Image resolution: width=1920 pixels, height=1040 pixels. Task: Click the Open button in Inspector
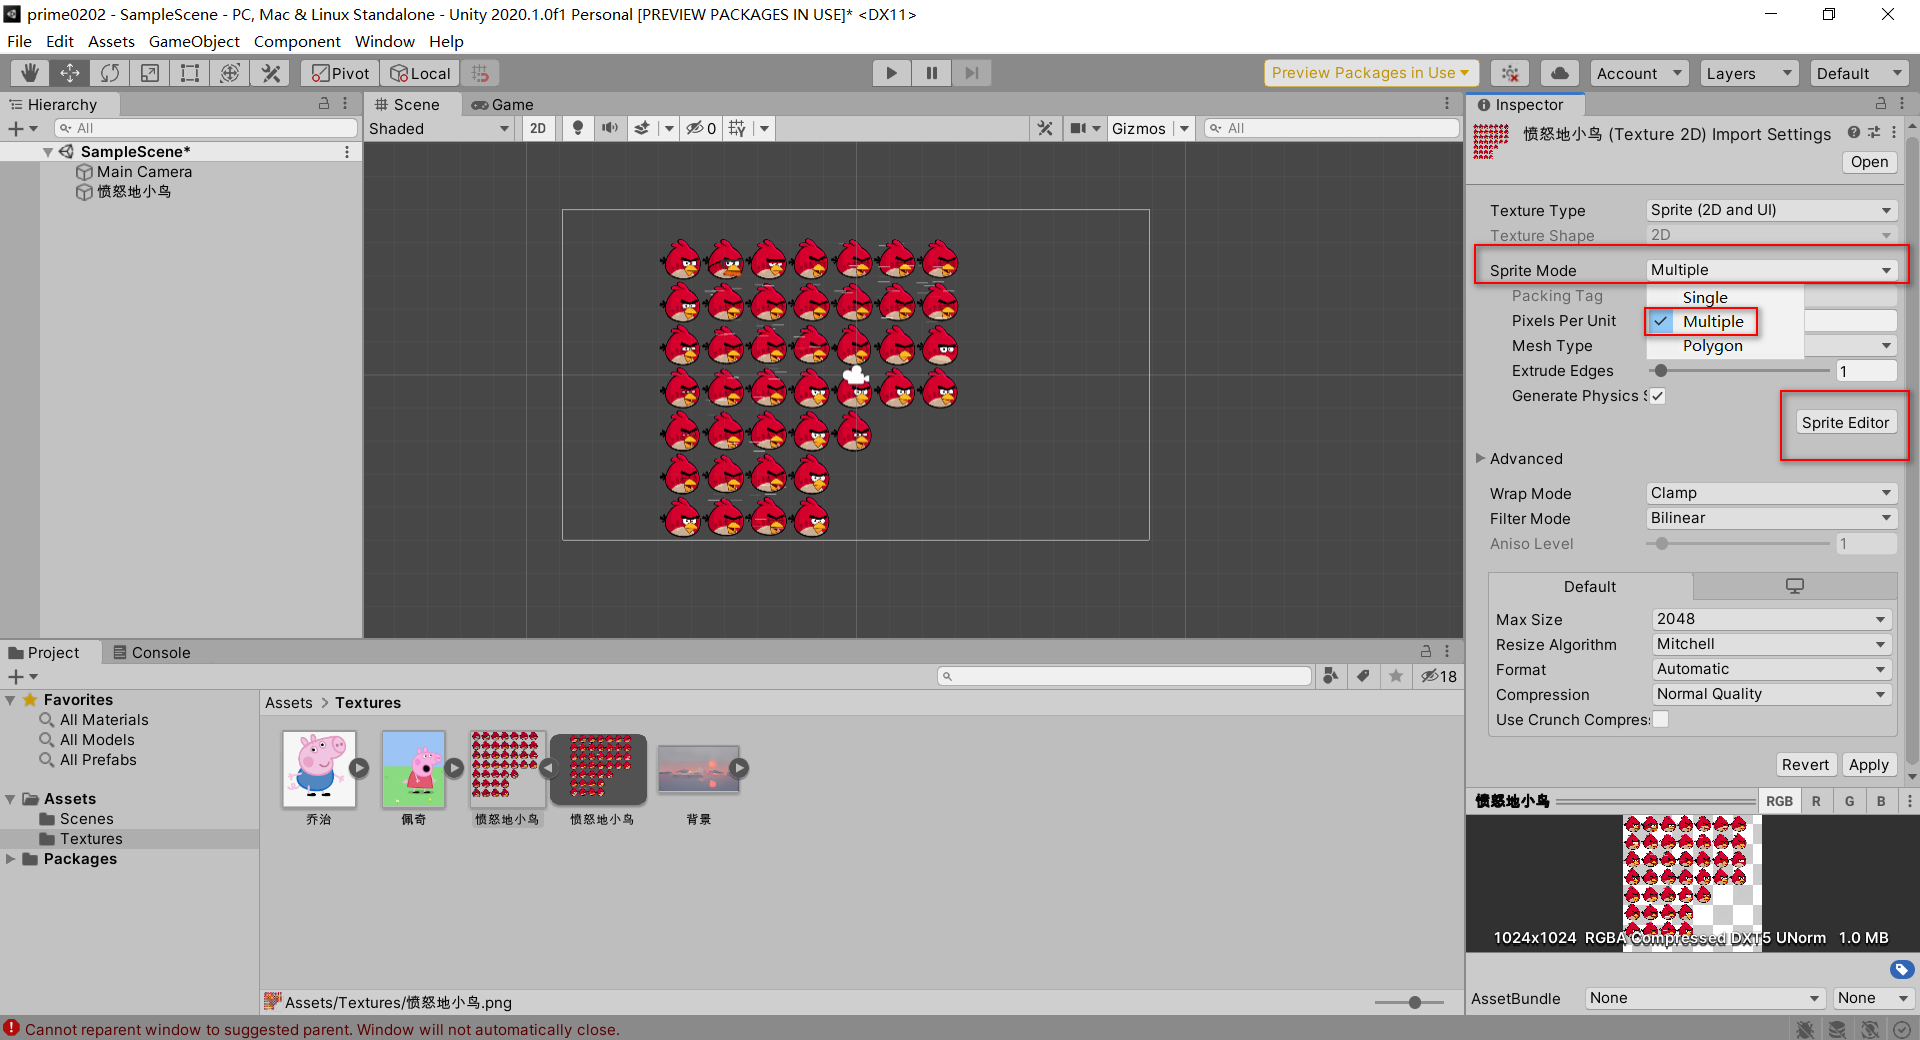(x=1869, y=162)
